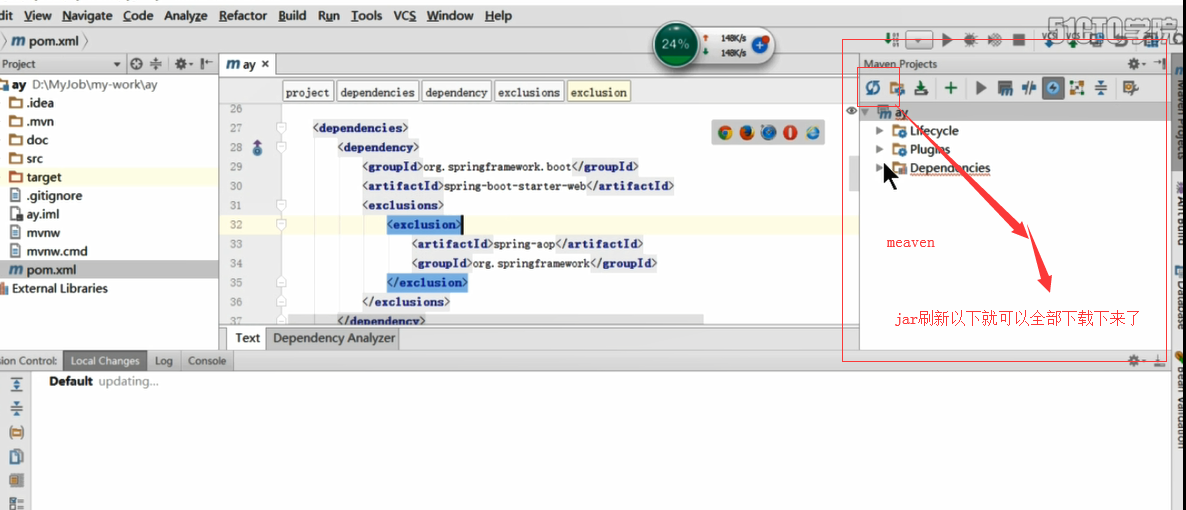Open the Console tab in Version Control
Screen dimensions: 1186x510
click(207, 361)
